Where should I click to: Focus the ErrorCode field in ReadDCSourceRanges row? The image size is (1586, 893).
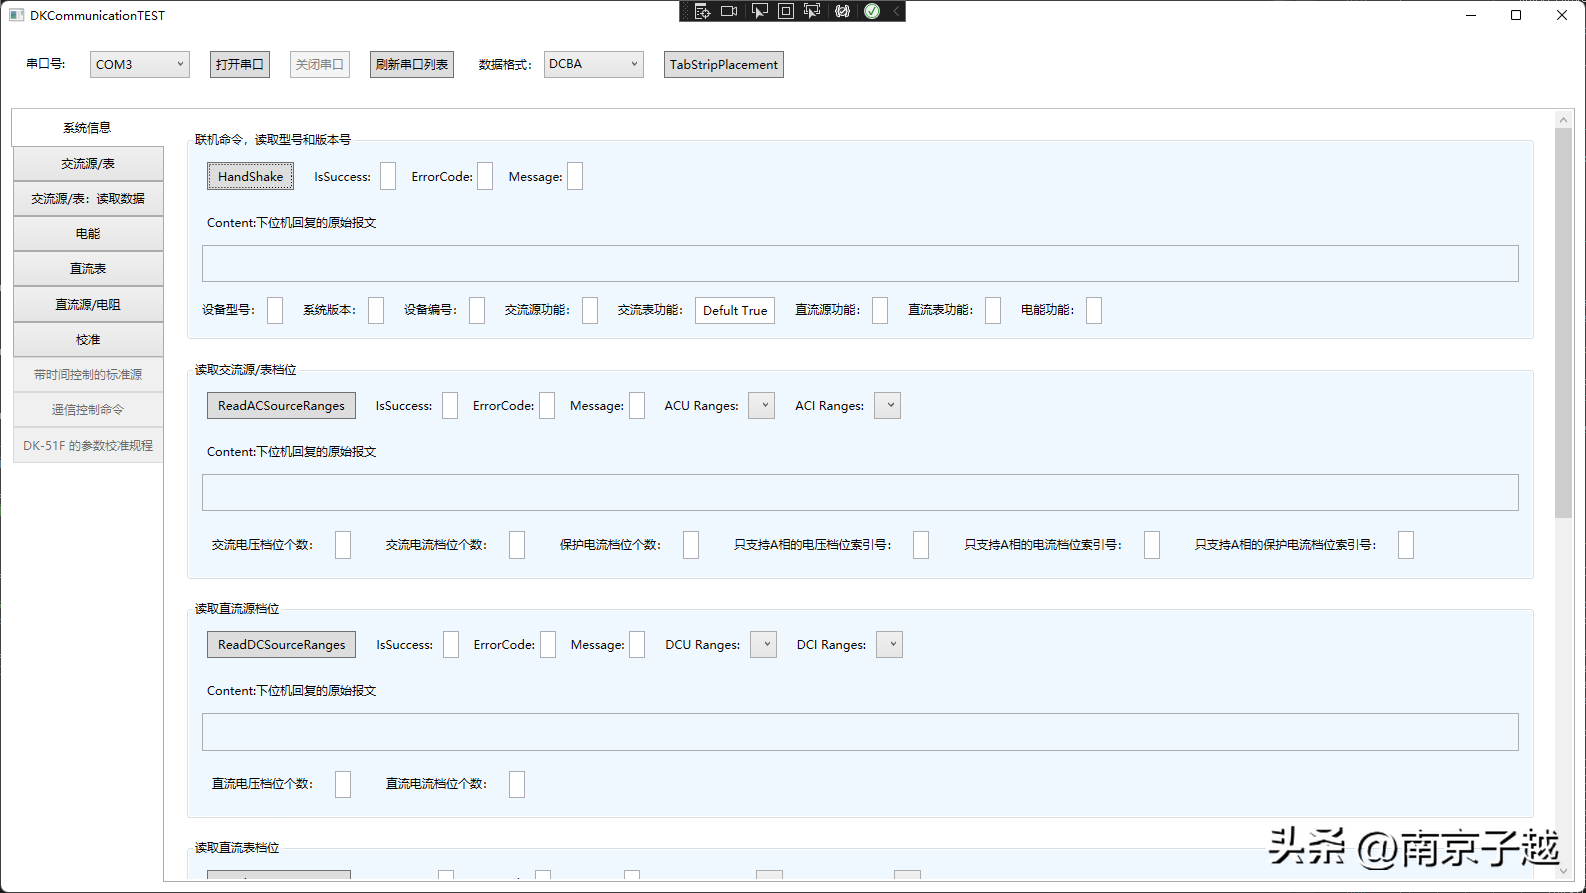(x=548, y=644)
